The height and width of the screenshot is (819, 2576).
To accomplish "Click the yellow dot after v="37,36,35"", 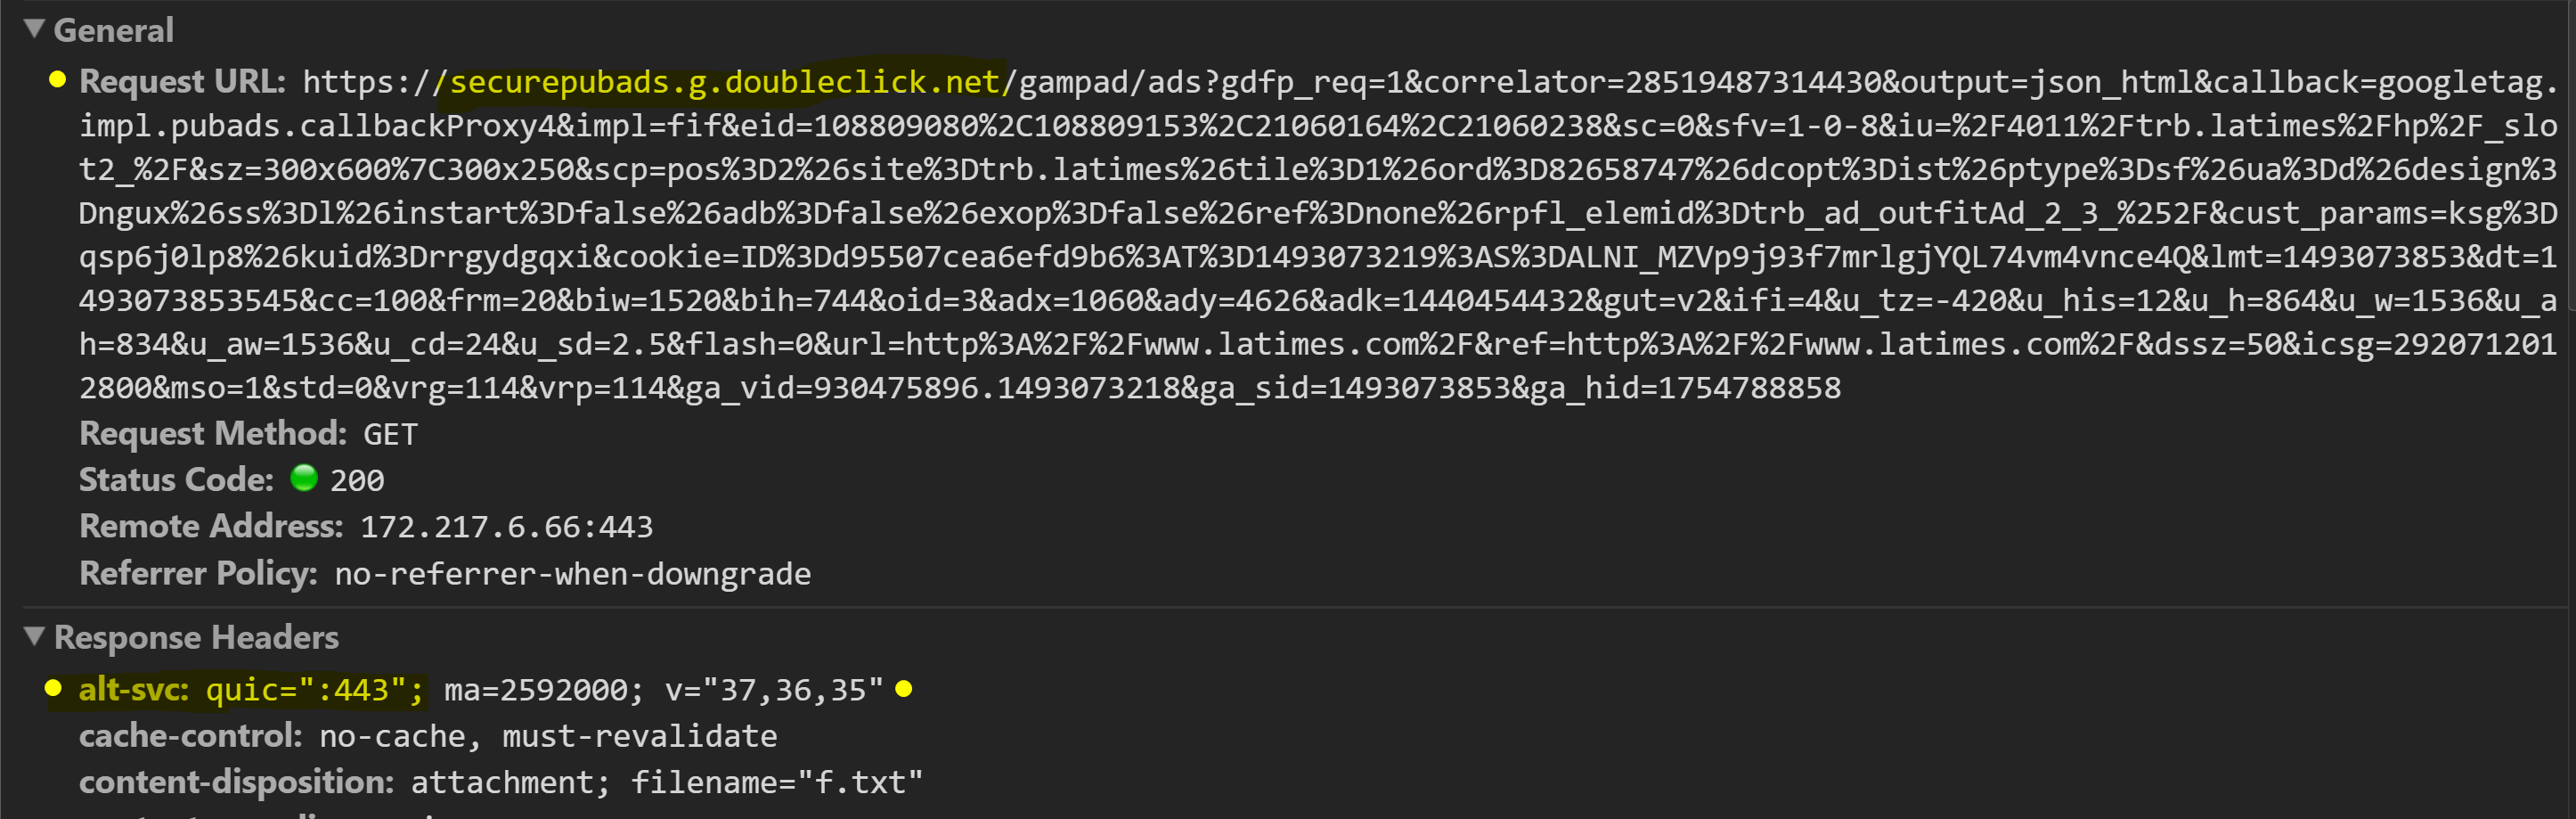I will tap(904, 688).
